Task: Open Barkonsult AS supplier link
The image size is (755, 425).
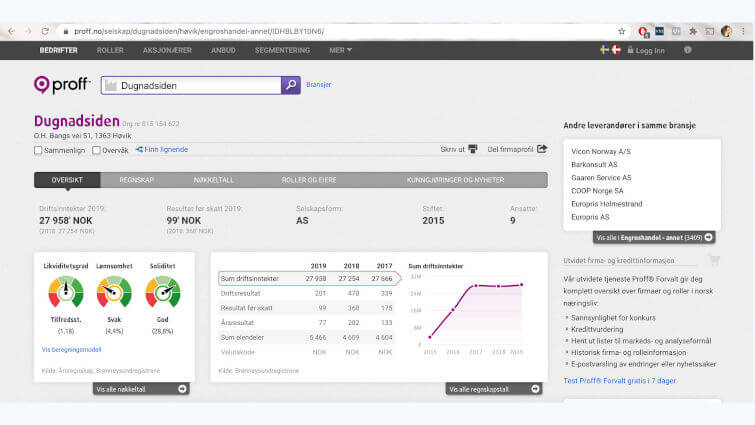Action: pyautogui.click(x=594, y=165)
